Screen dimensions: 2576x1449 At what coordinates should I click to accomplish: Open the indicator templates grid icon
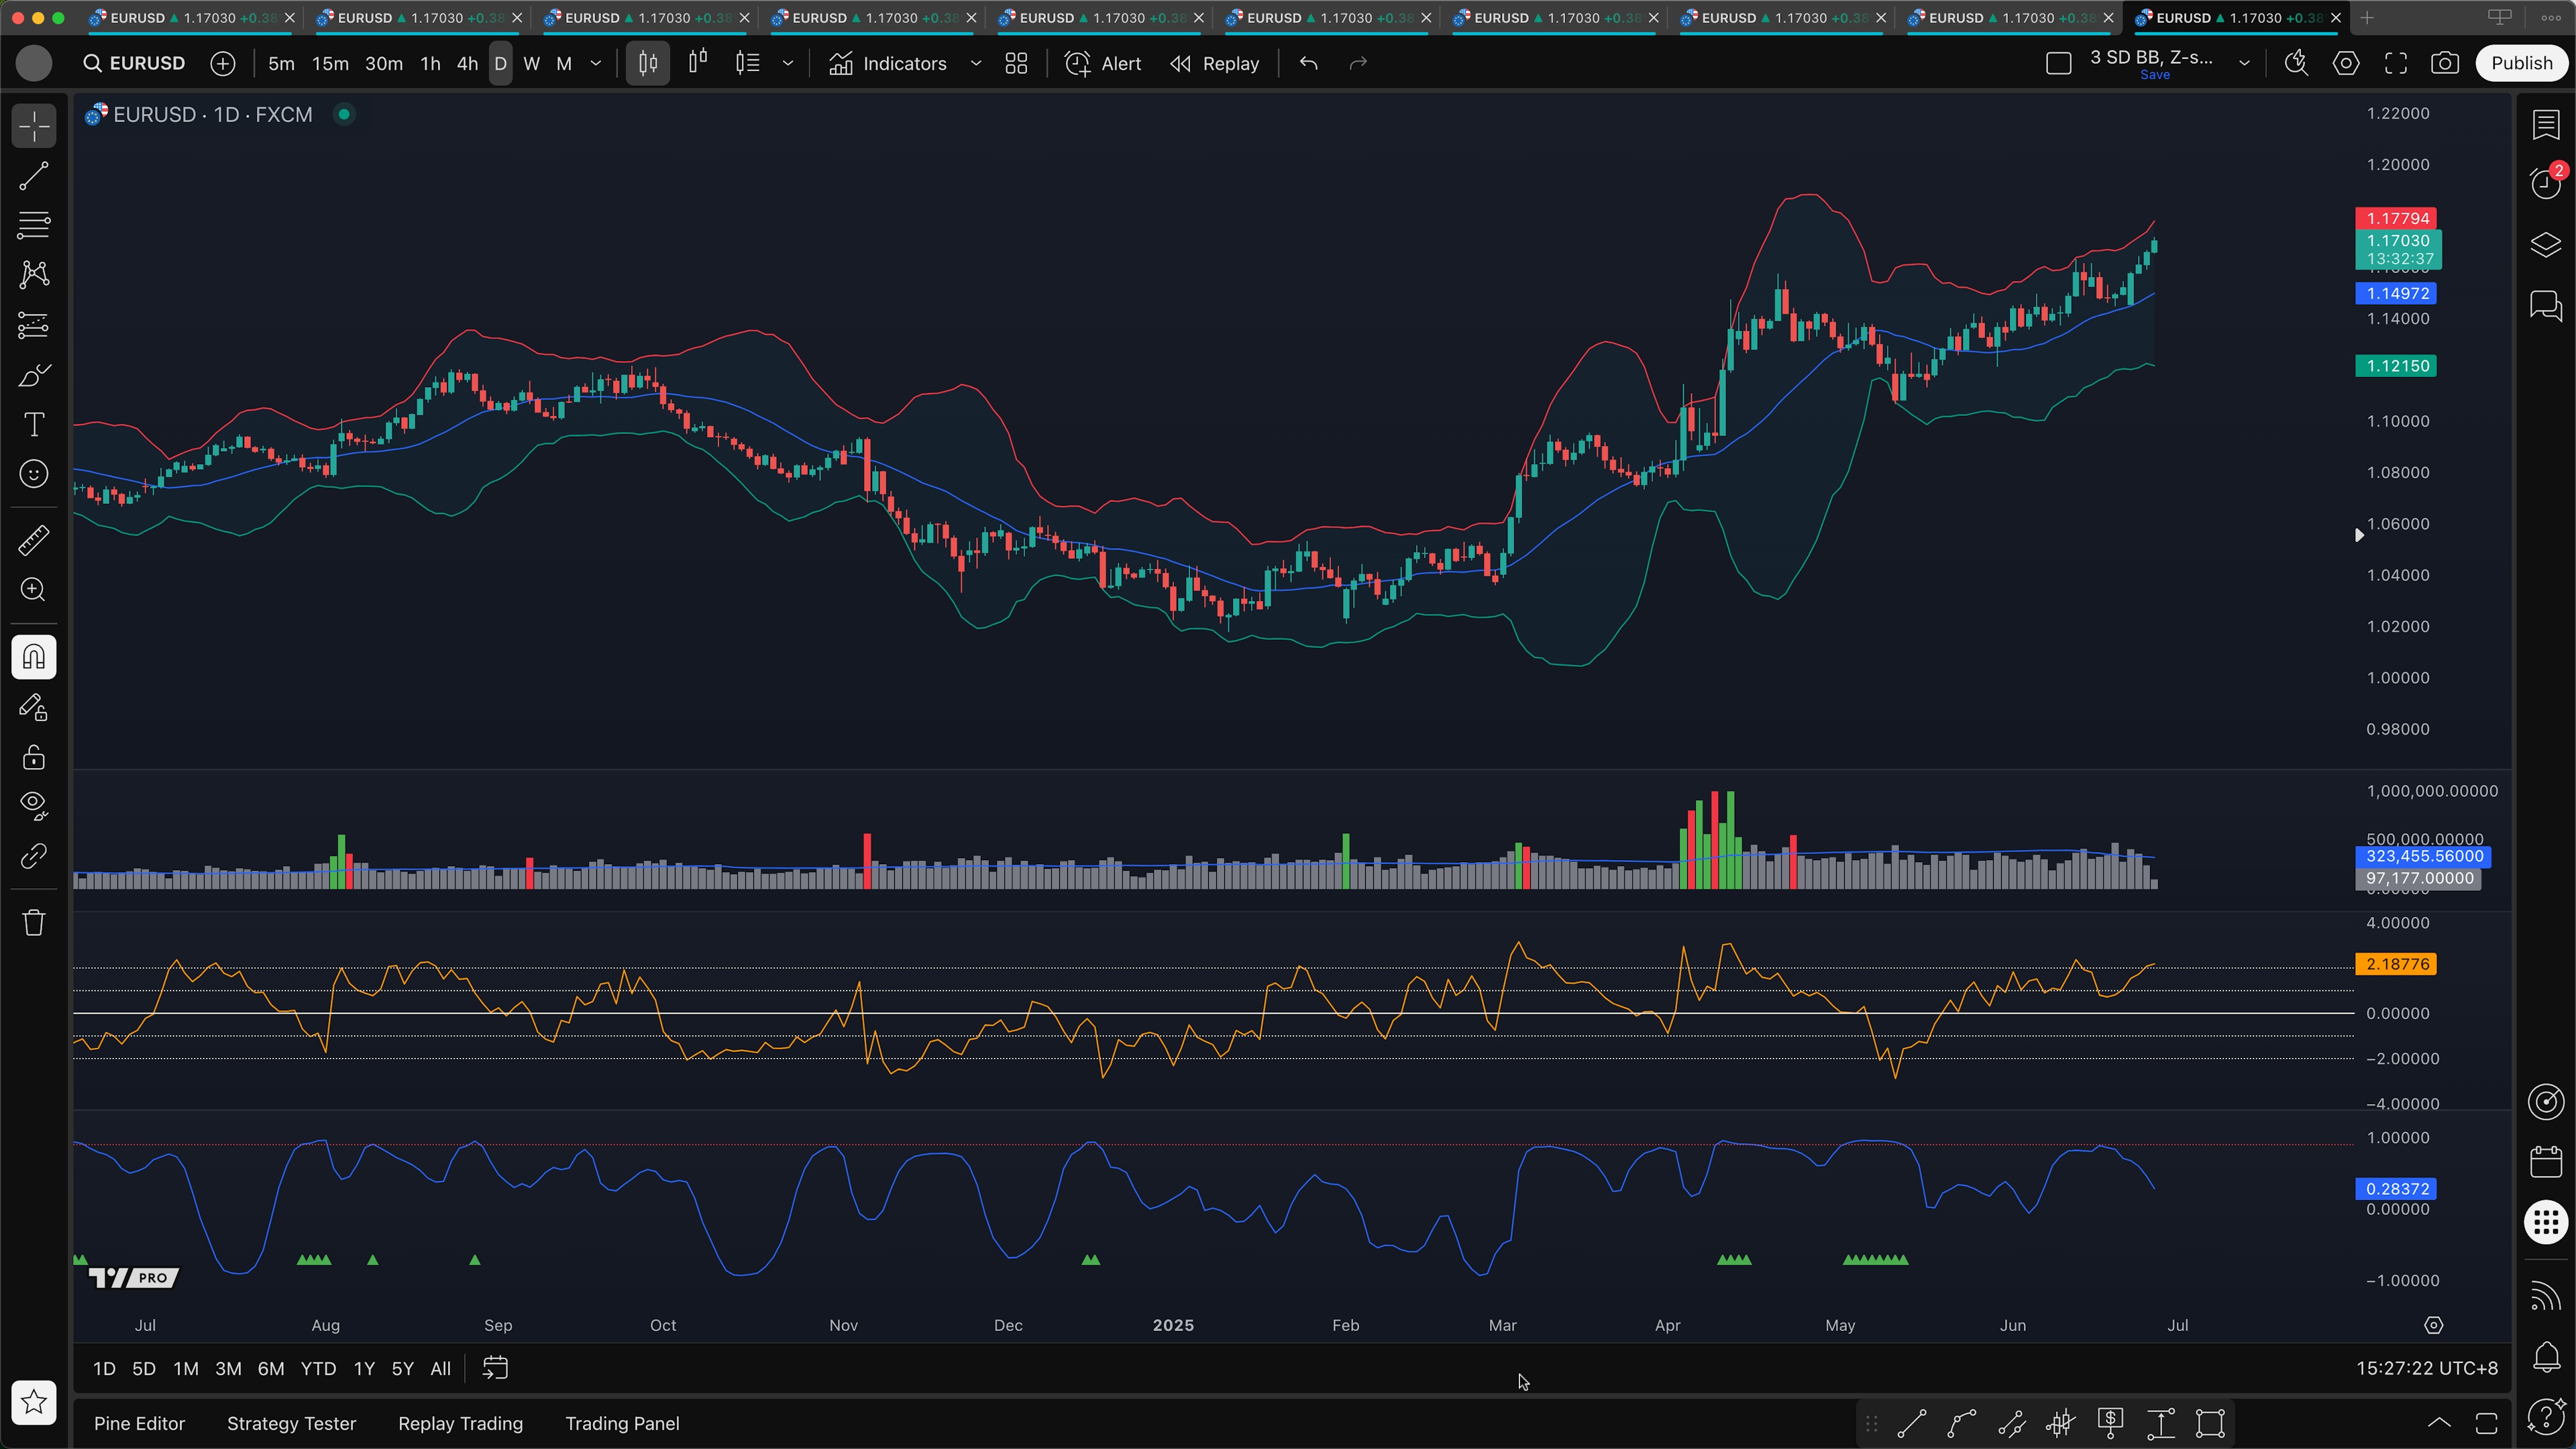[x=1017, y=63]
